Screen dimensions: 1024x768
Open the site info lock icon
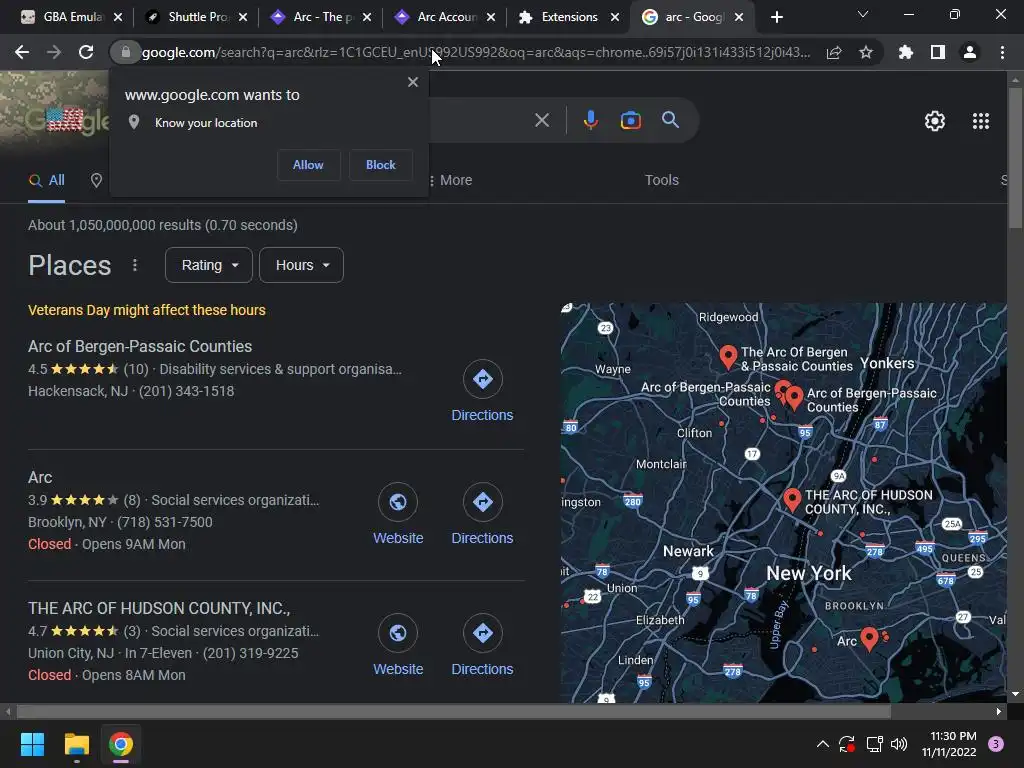[x=125, y=52]
